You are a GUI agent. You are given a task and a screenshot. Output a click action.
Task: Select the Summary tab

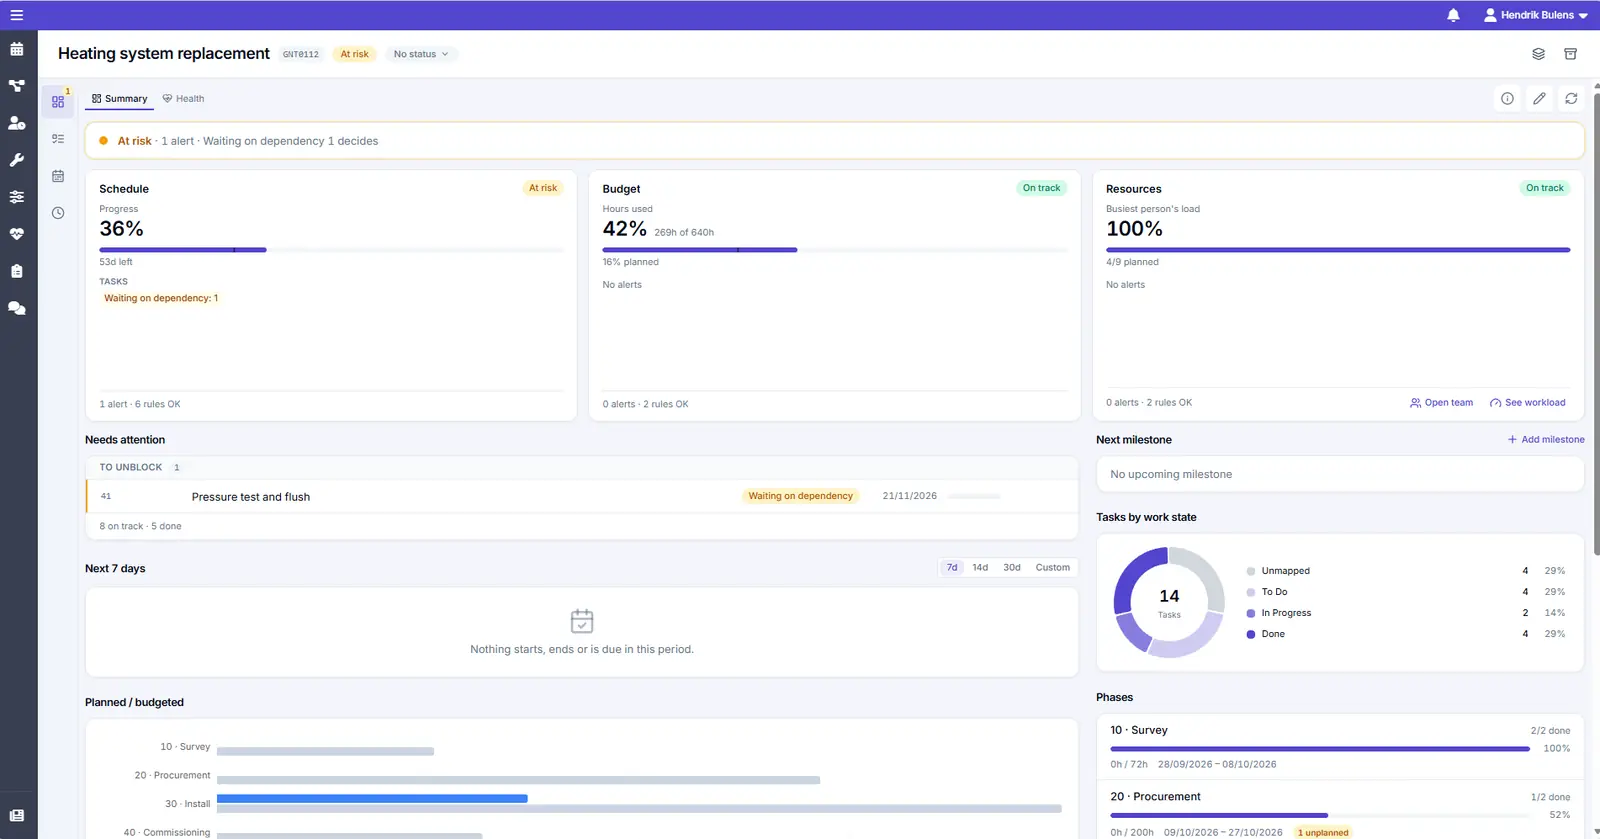point(119,99)
